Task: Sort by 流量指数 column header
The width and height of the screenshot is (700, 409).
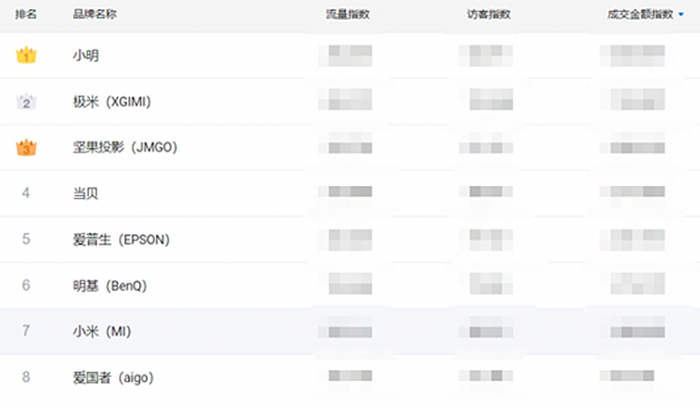Action: pos(348,14)
